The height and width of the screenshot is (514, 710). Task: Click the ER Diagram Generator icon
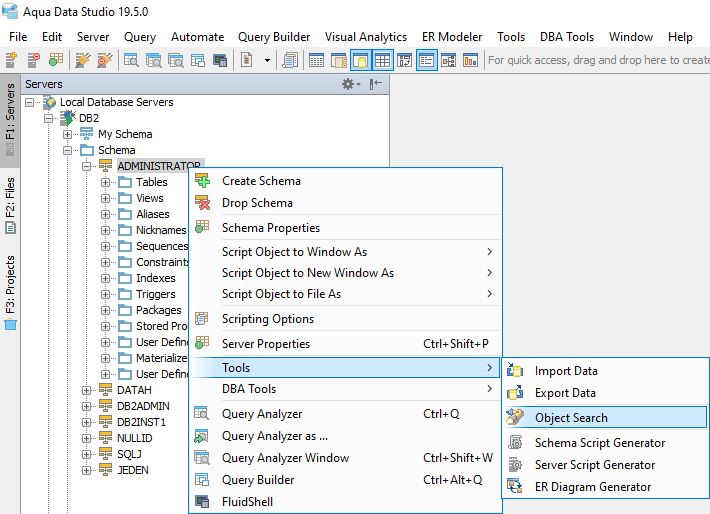click(515, 487)
